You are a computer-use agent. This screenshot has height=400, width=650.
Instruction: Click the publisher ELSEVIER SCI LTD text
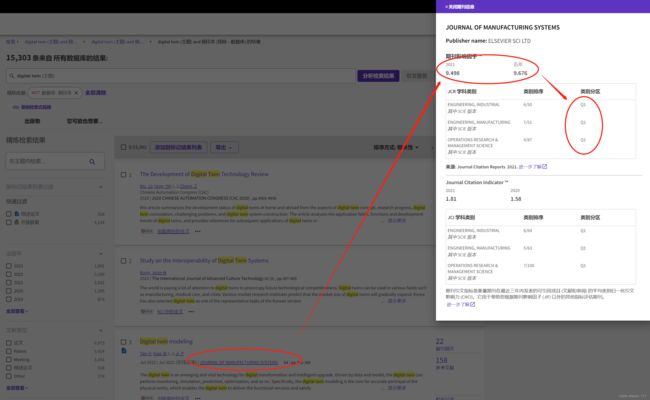[509, 41]
